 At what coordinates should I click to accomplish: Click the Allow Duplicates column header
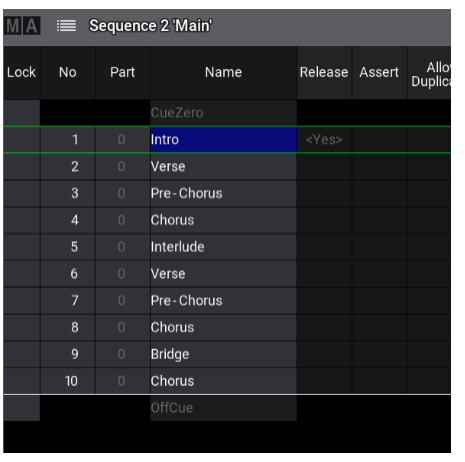tap(429, 72)
